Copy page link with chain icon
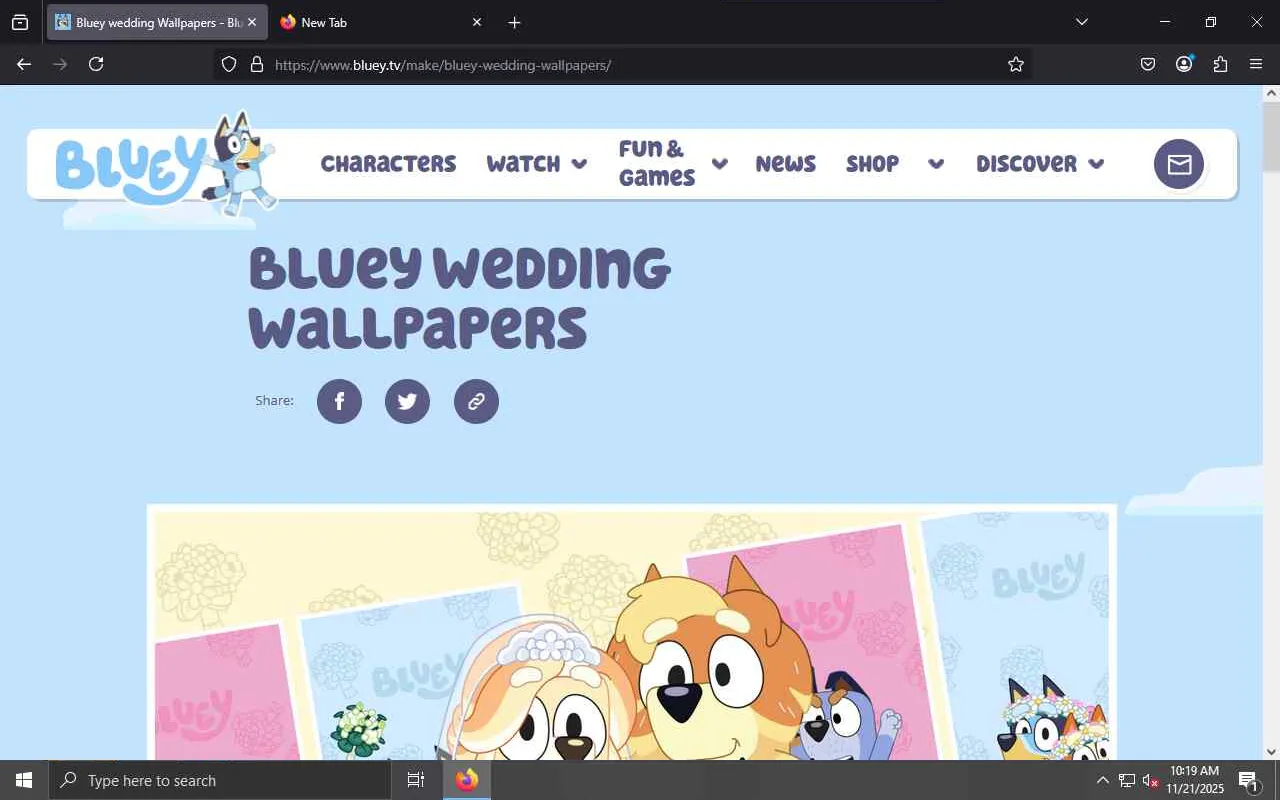 point(476,401)
